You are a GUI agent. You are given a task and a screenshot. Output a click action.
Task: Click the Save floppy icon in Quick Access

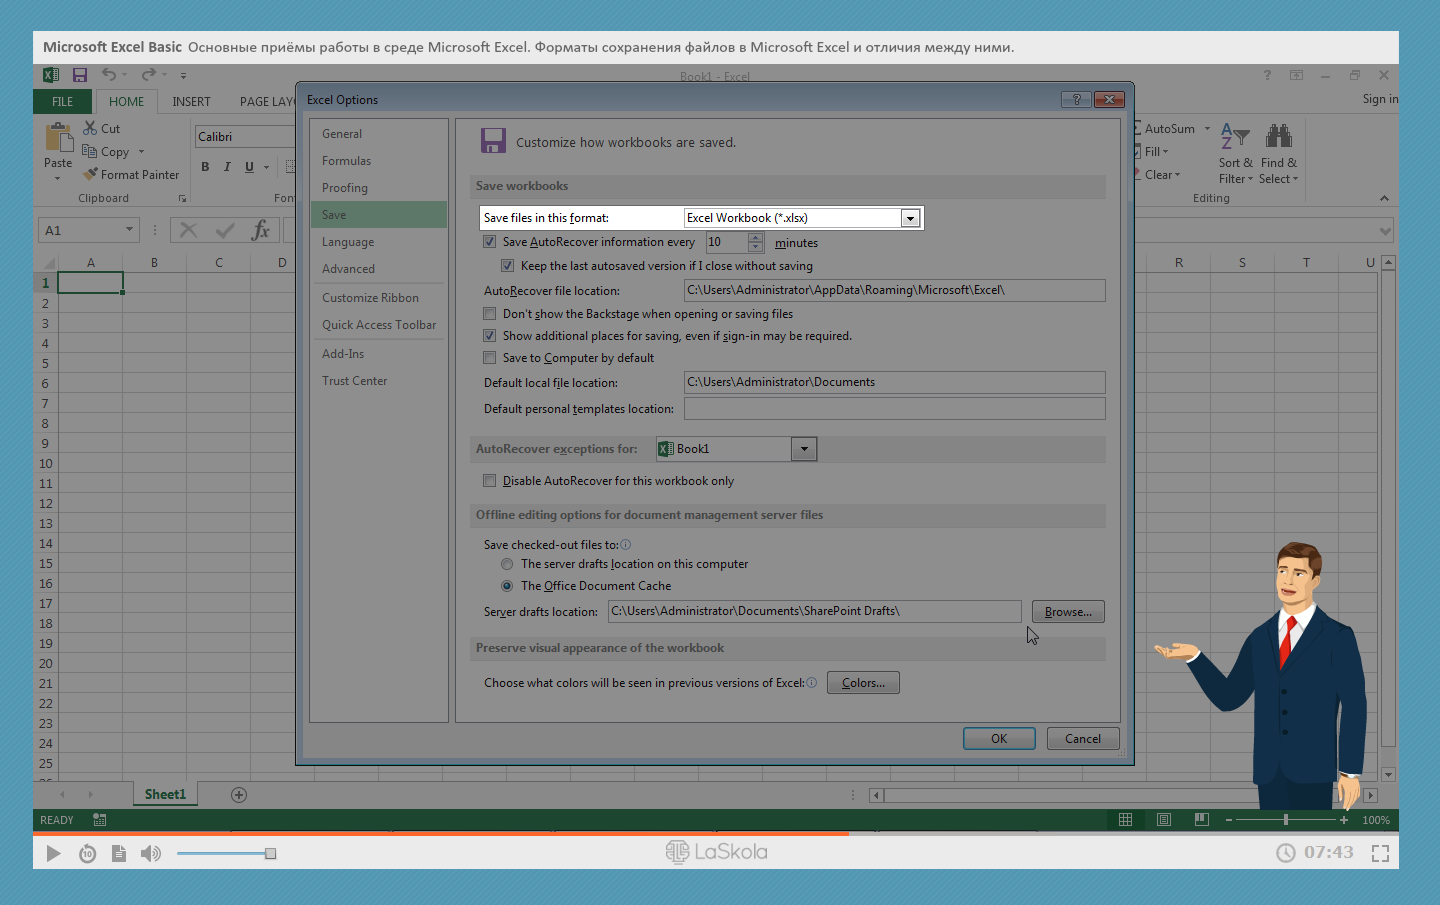80,75
